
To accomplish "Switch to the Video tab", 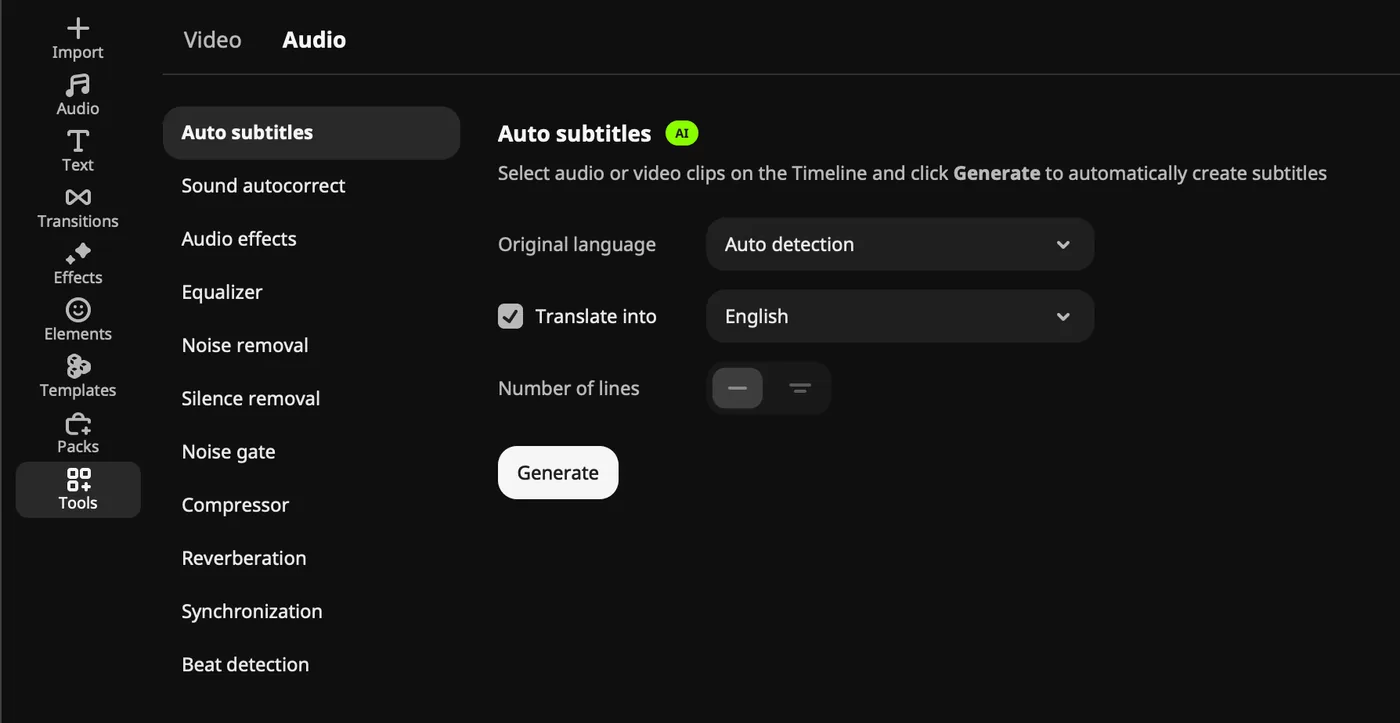I will pyautogui.click(x=212, y=40).
